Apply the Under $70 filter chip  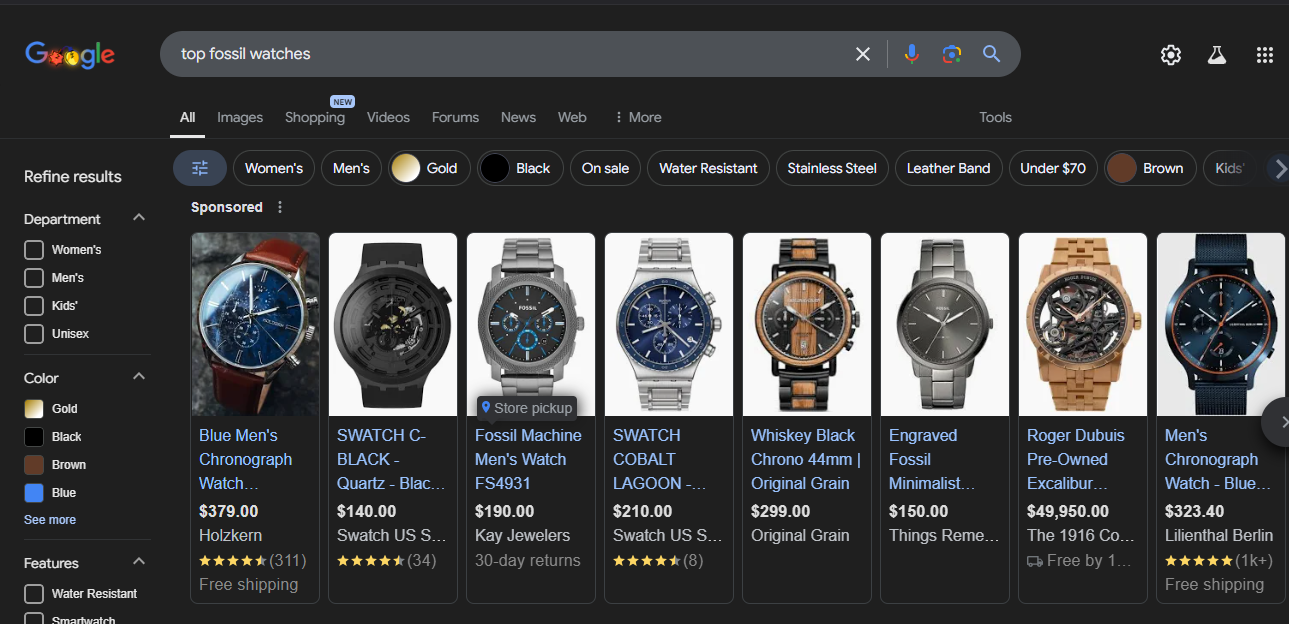point(1053,168)
